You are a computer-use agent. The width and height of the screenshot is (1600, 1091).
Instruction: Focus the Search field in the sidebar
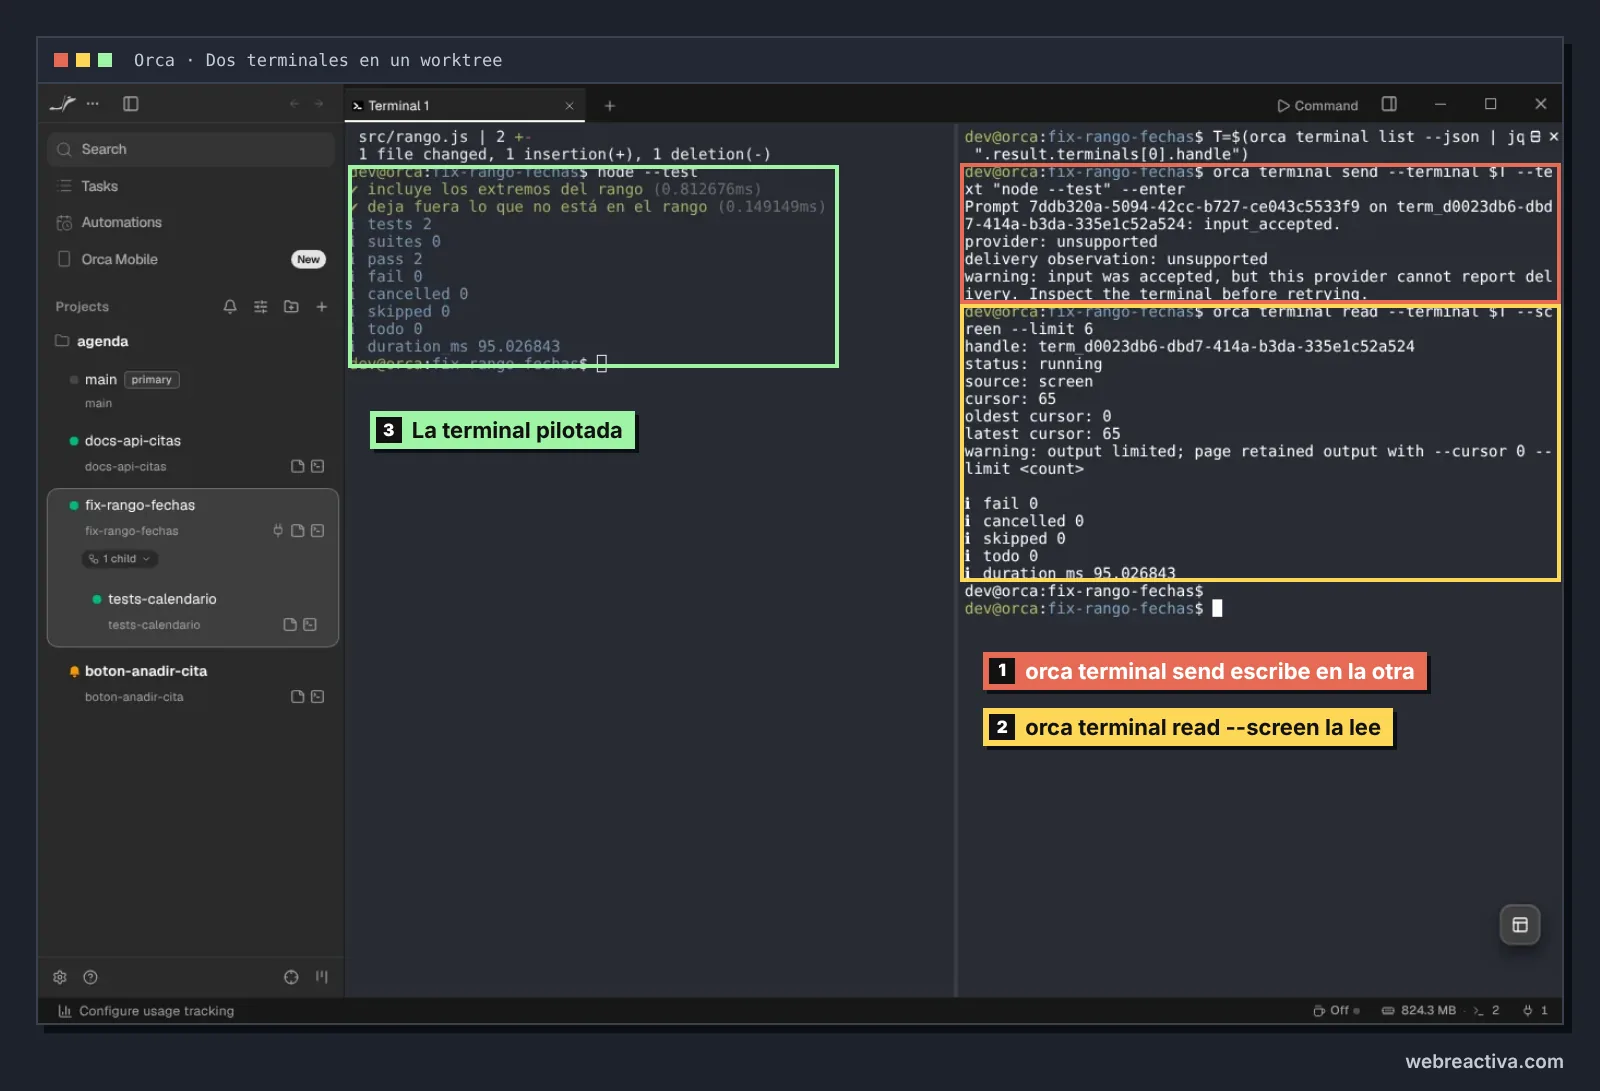coord(190,149)
